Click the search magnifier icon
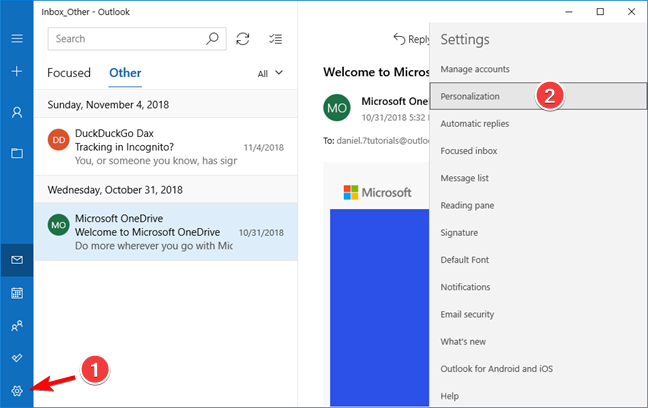Image resolution: width=648 pixels, height=408 pixels. click(x=212, y=39)
